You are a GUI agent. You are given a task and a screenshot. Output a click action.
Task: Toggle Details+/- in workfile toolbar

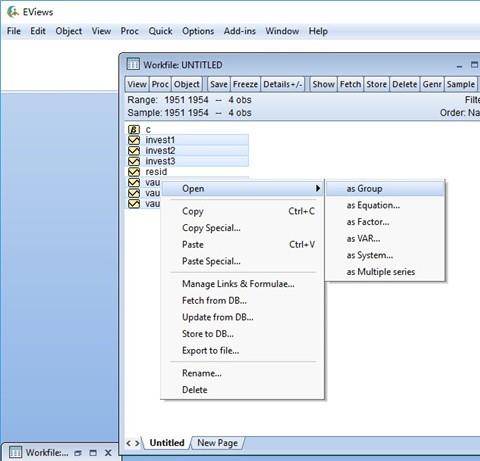283,84
